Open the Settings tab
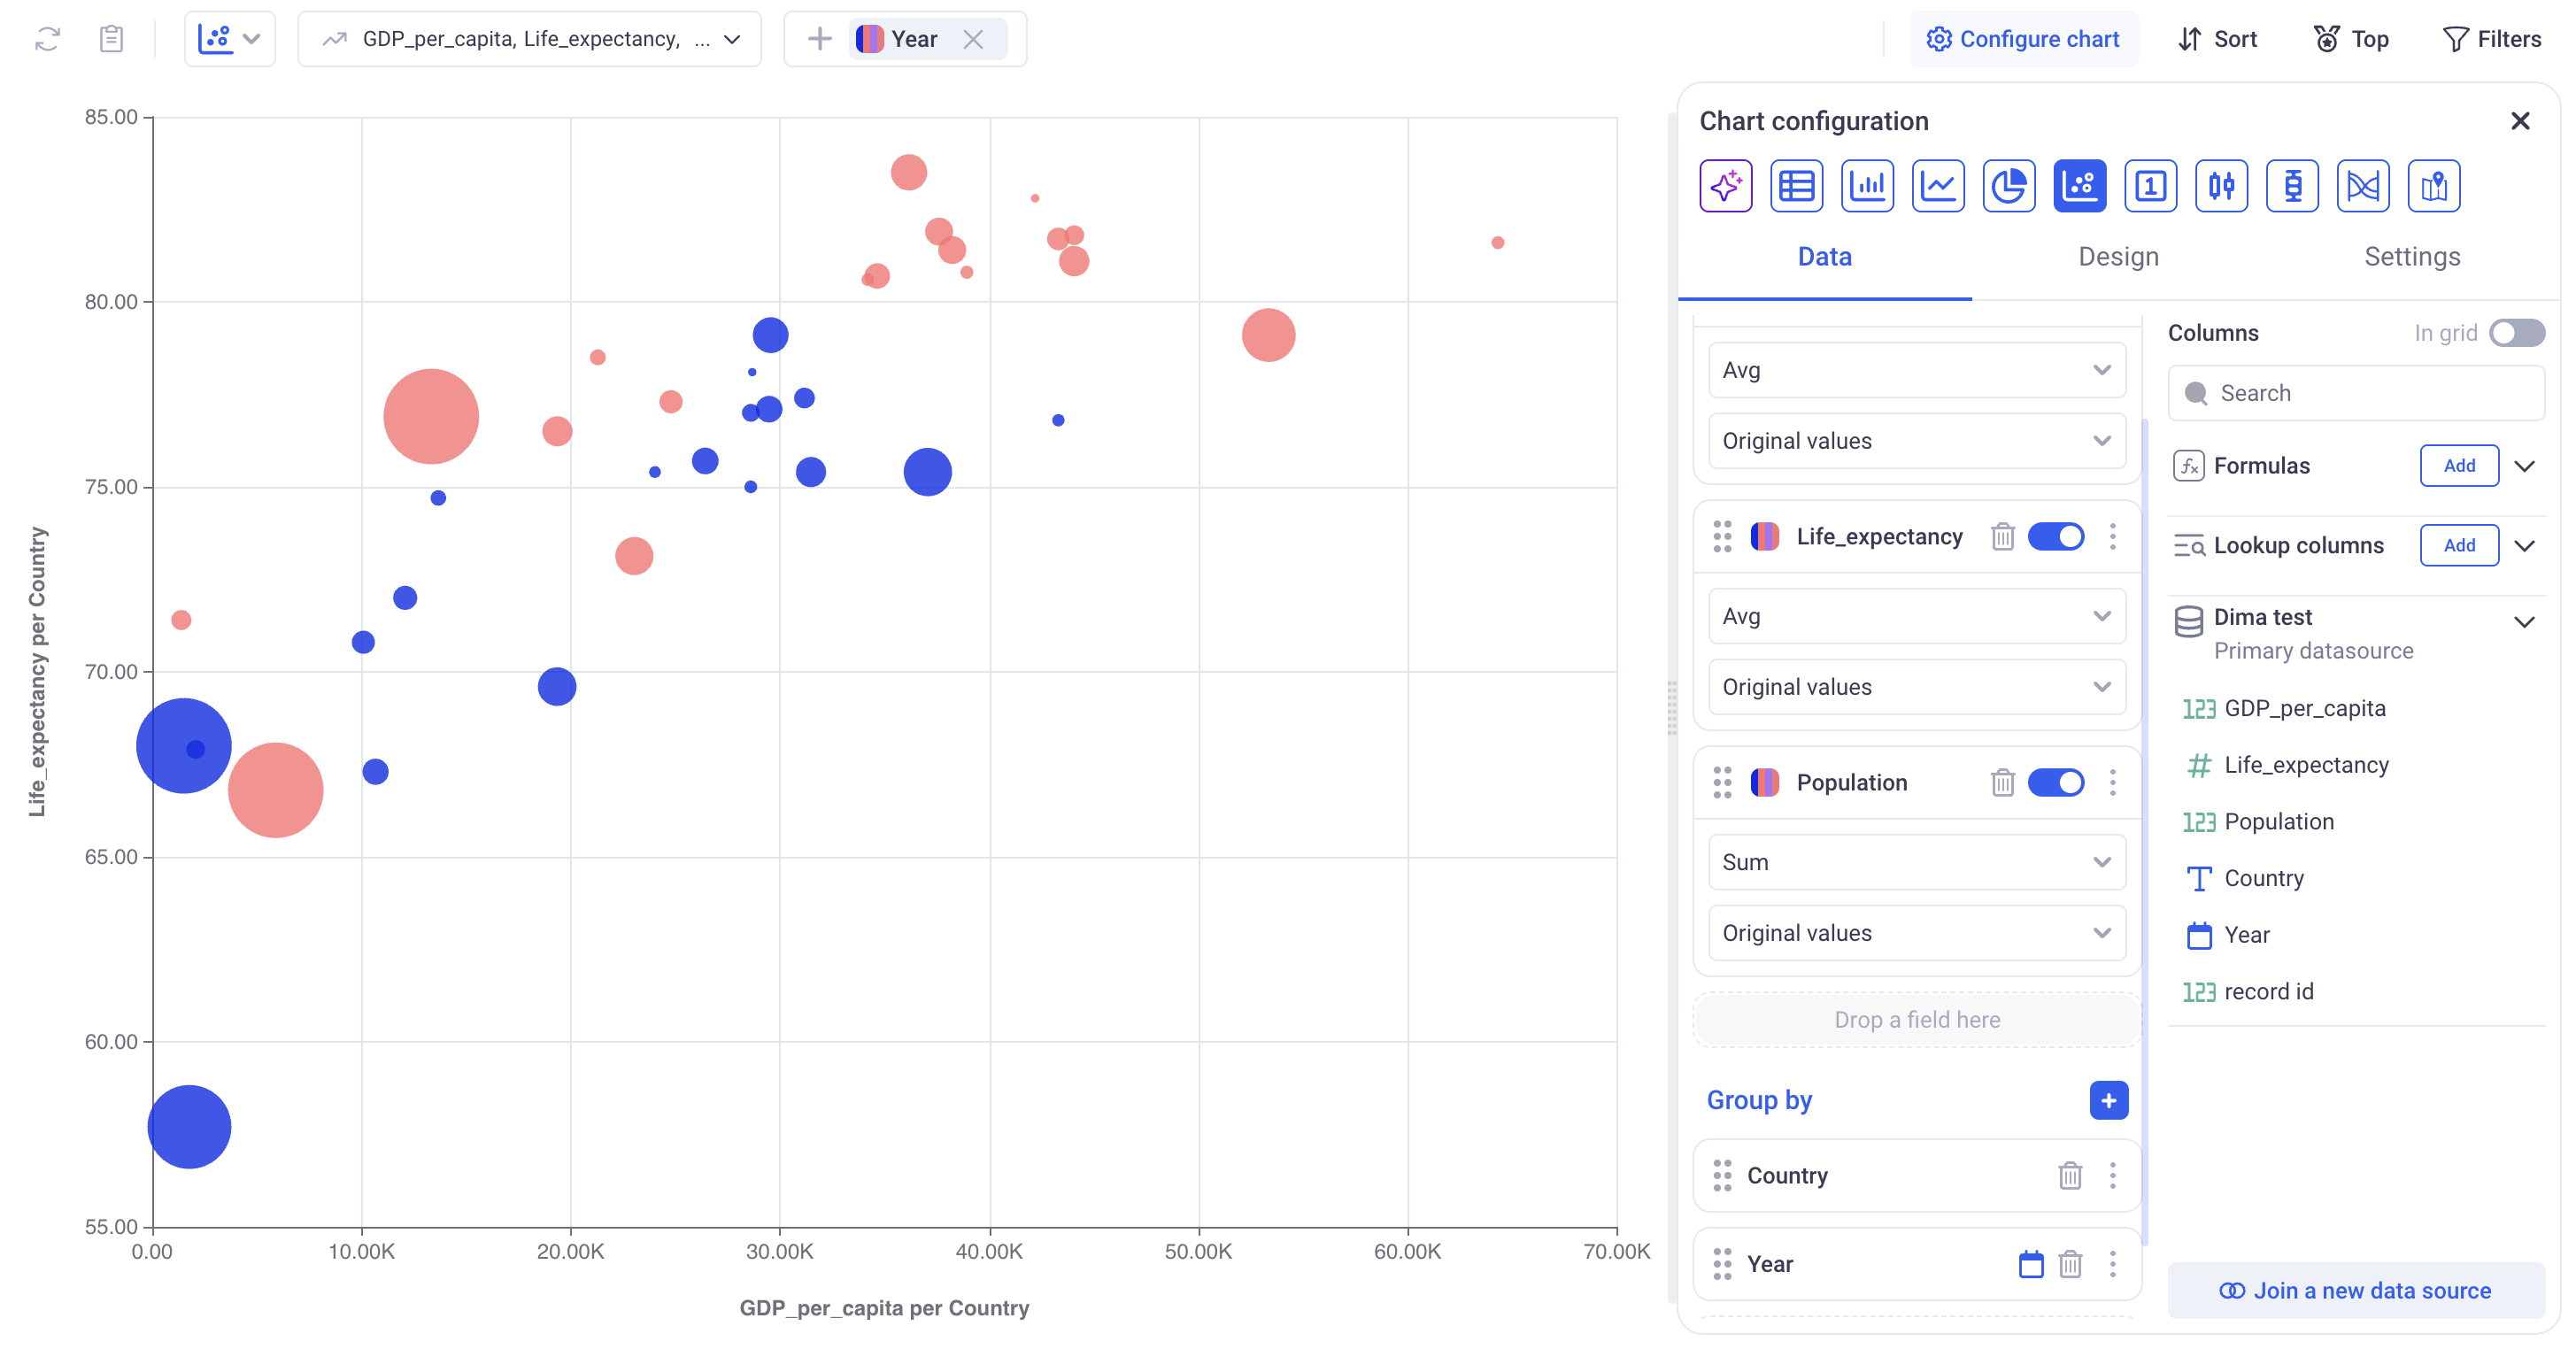Viewport: 2576px width, 1349px height. tap(2411, 257)
